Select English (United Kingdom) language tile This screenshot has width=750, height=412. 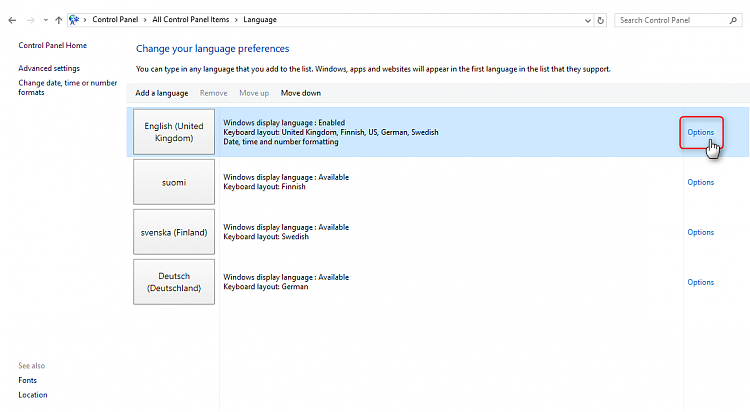174,132
